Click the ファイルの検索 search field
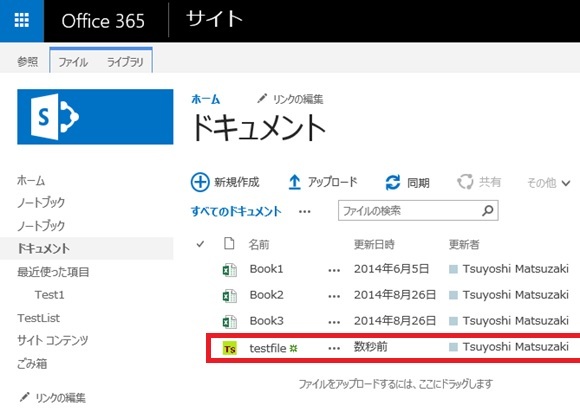The height and width of the screenshot is (412, 580). point(418,211)
